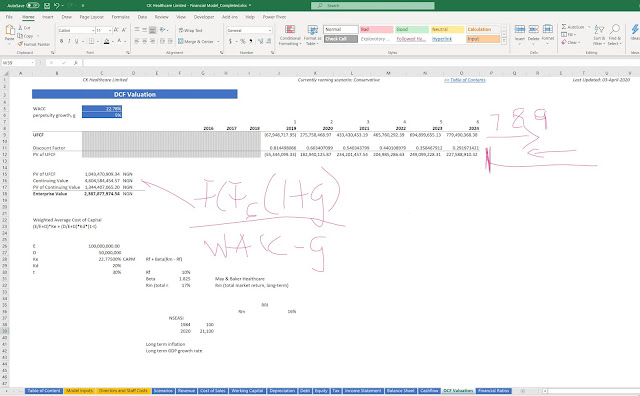The image size is (640, 396).
Task: Apply the Check Cell style
Action: [x=341, y=39]
